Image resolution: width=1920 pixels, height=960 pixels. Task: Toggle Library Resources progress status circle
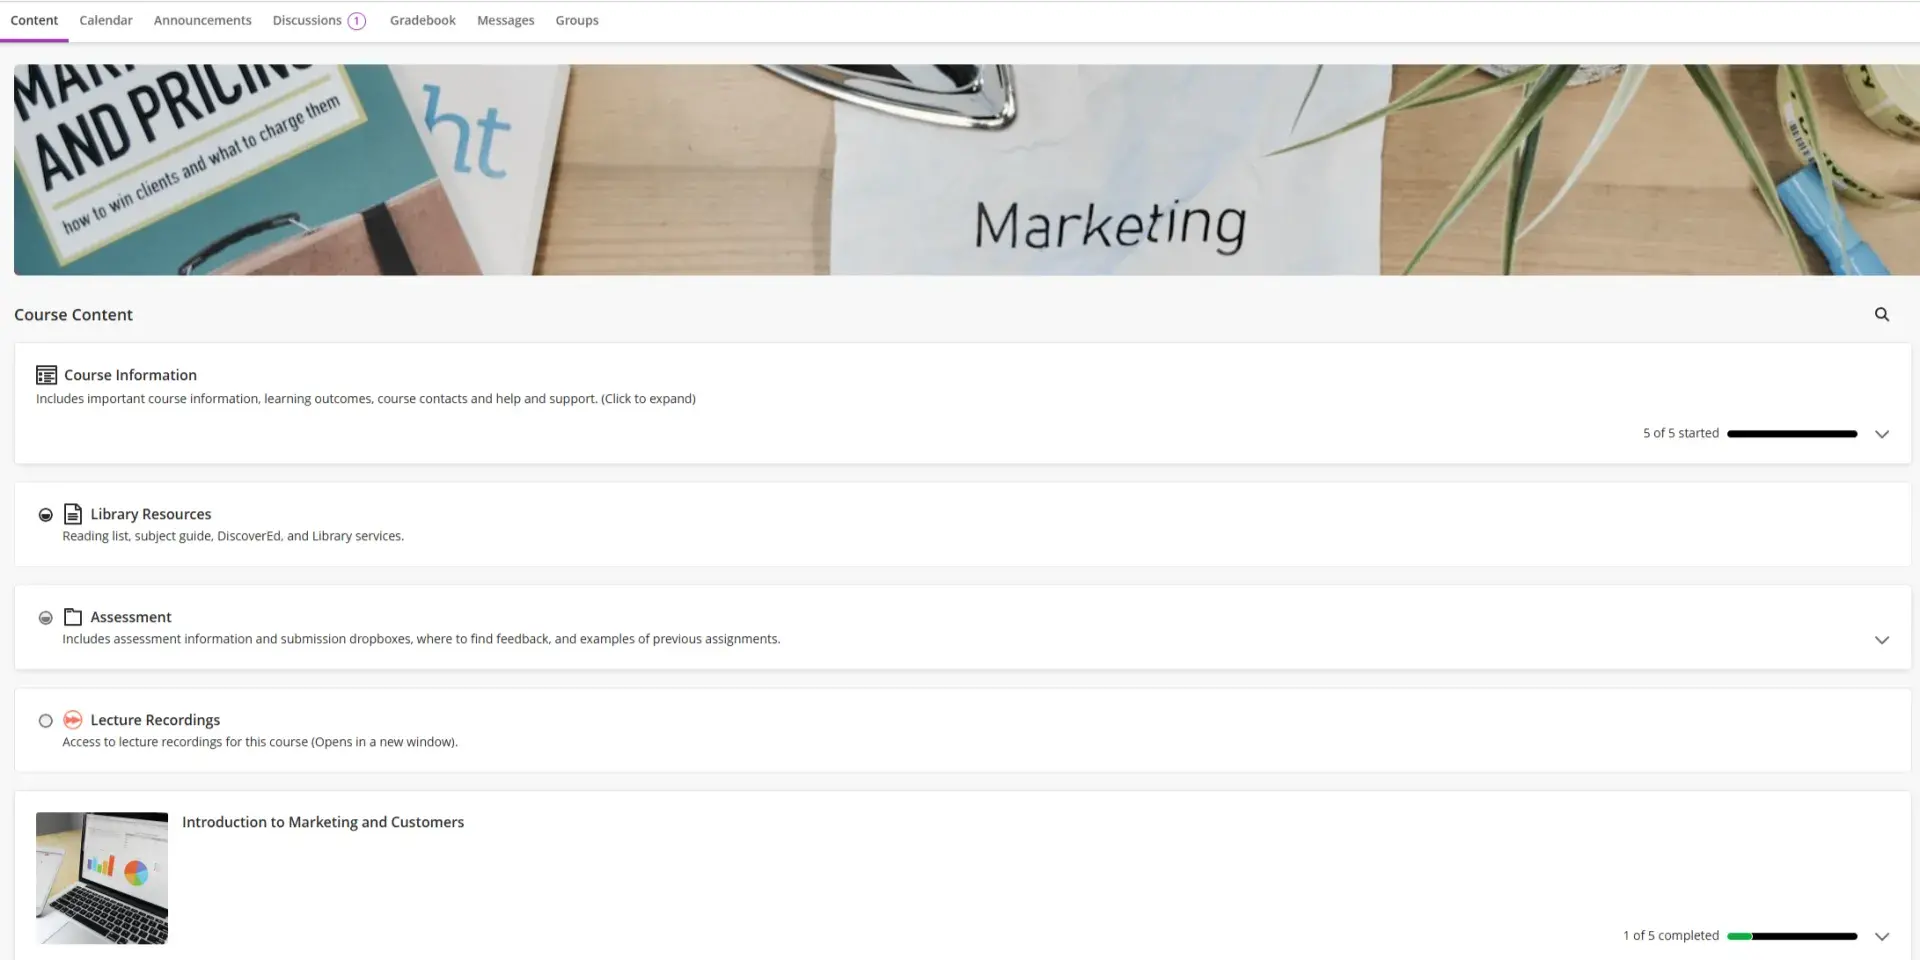[45, 515]
